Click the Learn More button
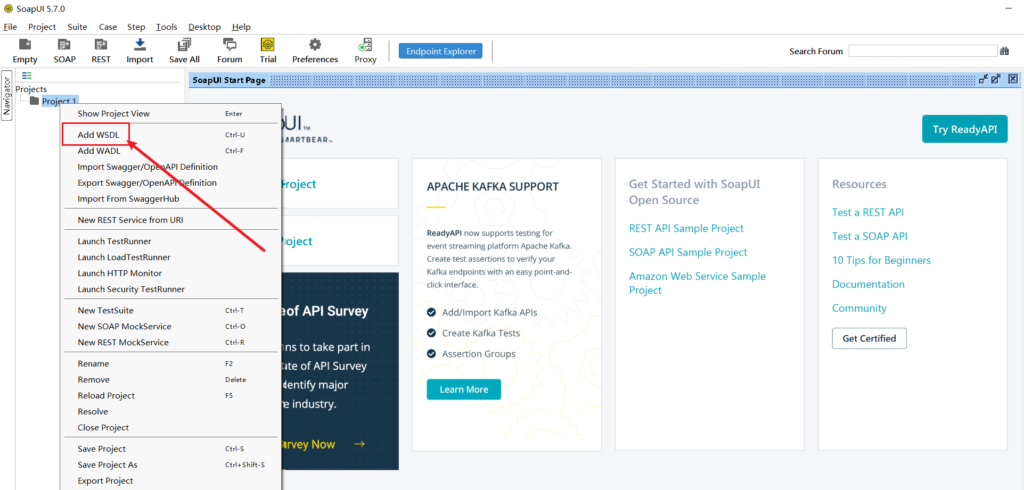This screenshot has height=490, width=1024. tap(464, 389)
